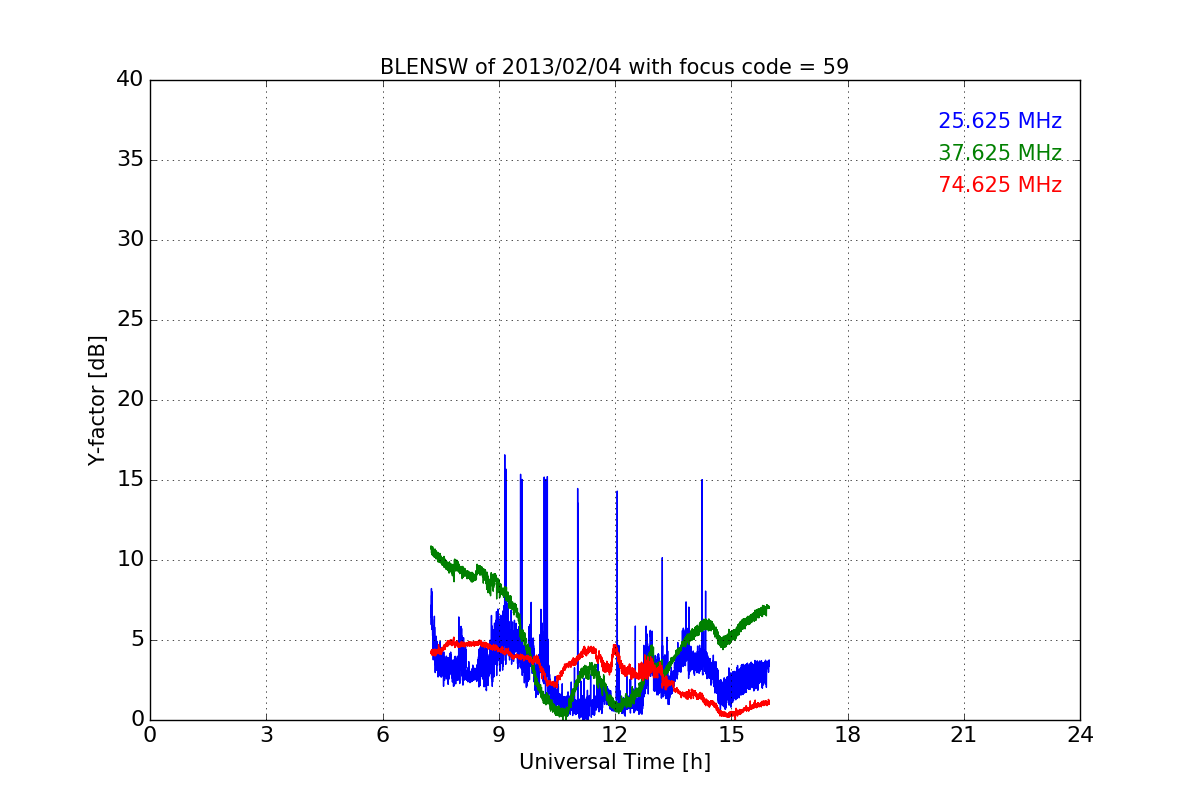Click the y-axis tick label 30
Screen dimensions: 1200x800
pos(129,240)
